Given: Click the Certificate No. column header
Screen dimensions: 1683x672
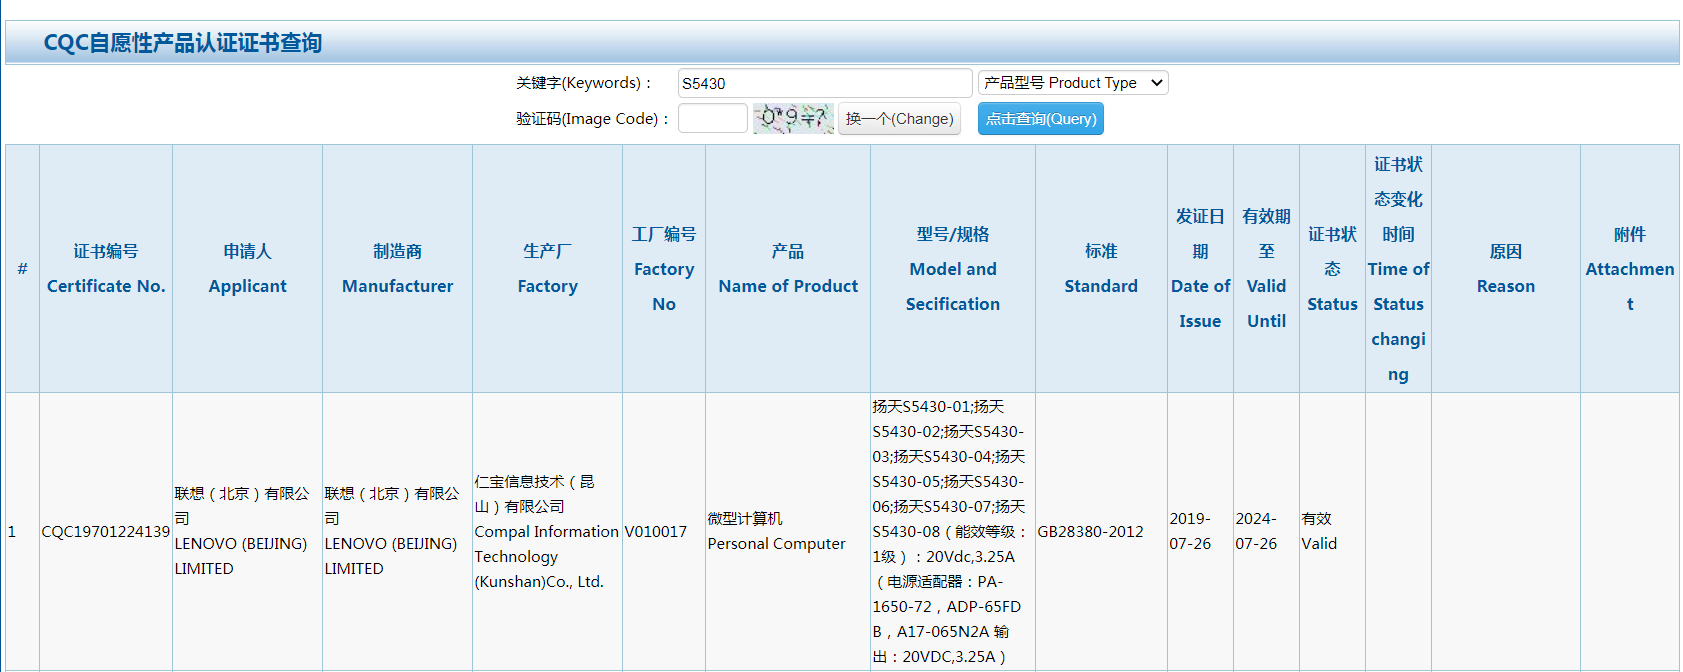Looking at the screenshot, I should tap(106, 268).
